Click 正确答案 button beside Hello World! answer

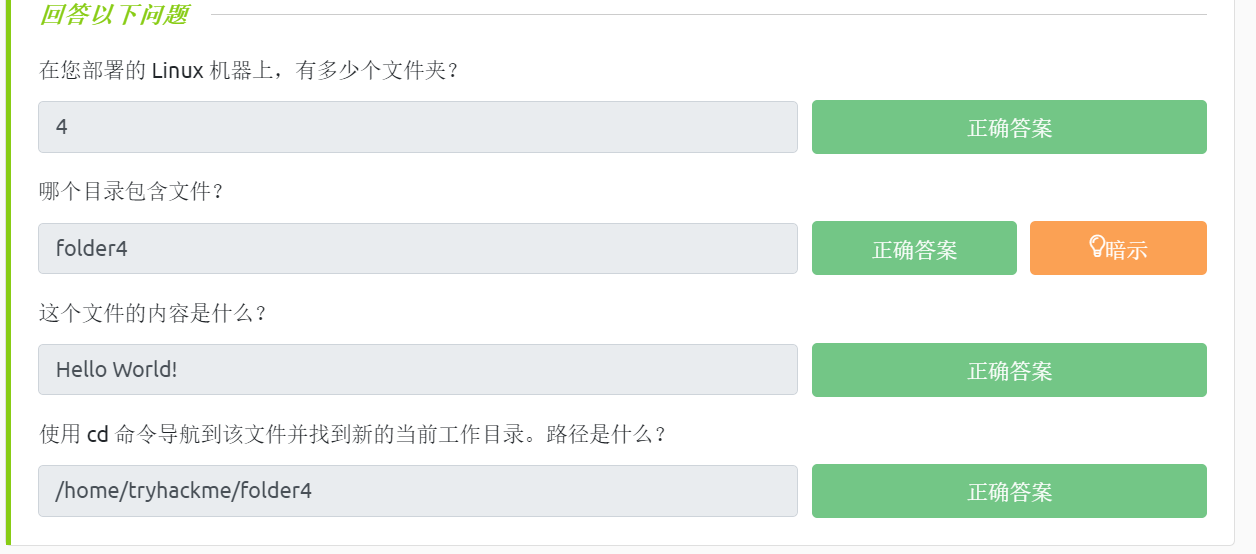[1009, 370]
